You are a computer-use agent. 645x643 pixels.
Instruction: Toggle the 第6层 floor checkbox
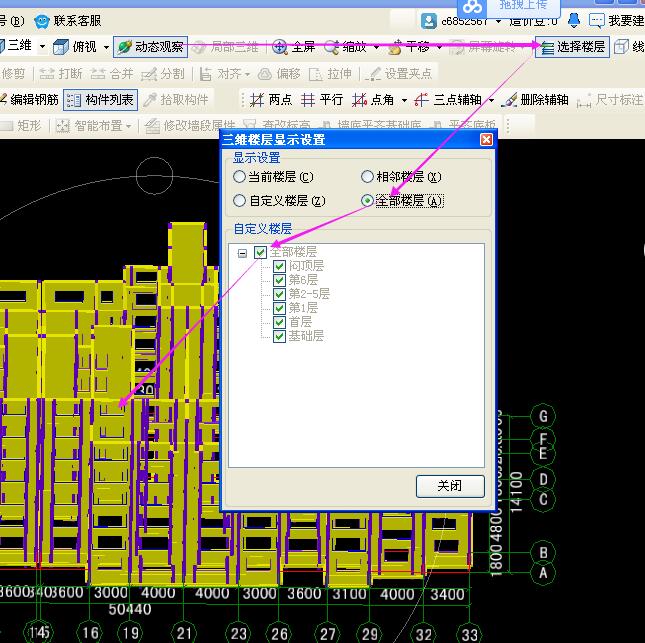279,280
